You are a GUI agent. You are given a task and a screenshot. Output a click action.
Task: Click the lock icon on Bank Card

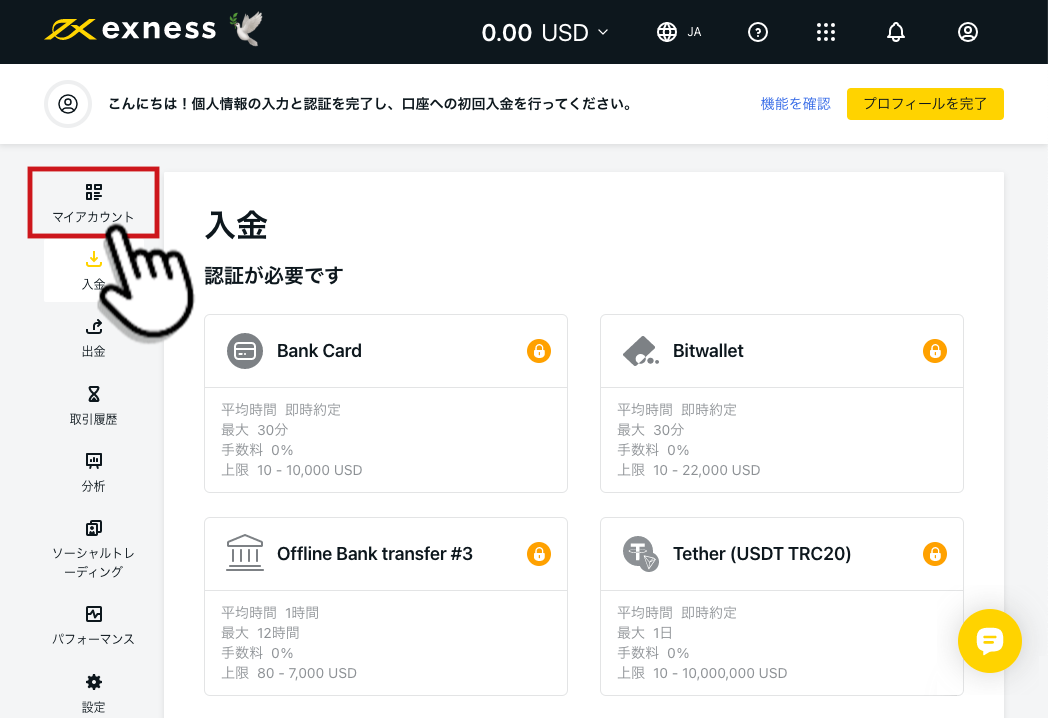[539, 351]
